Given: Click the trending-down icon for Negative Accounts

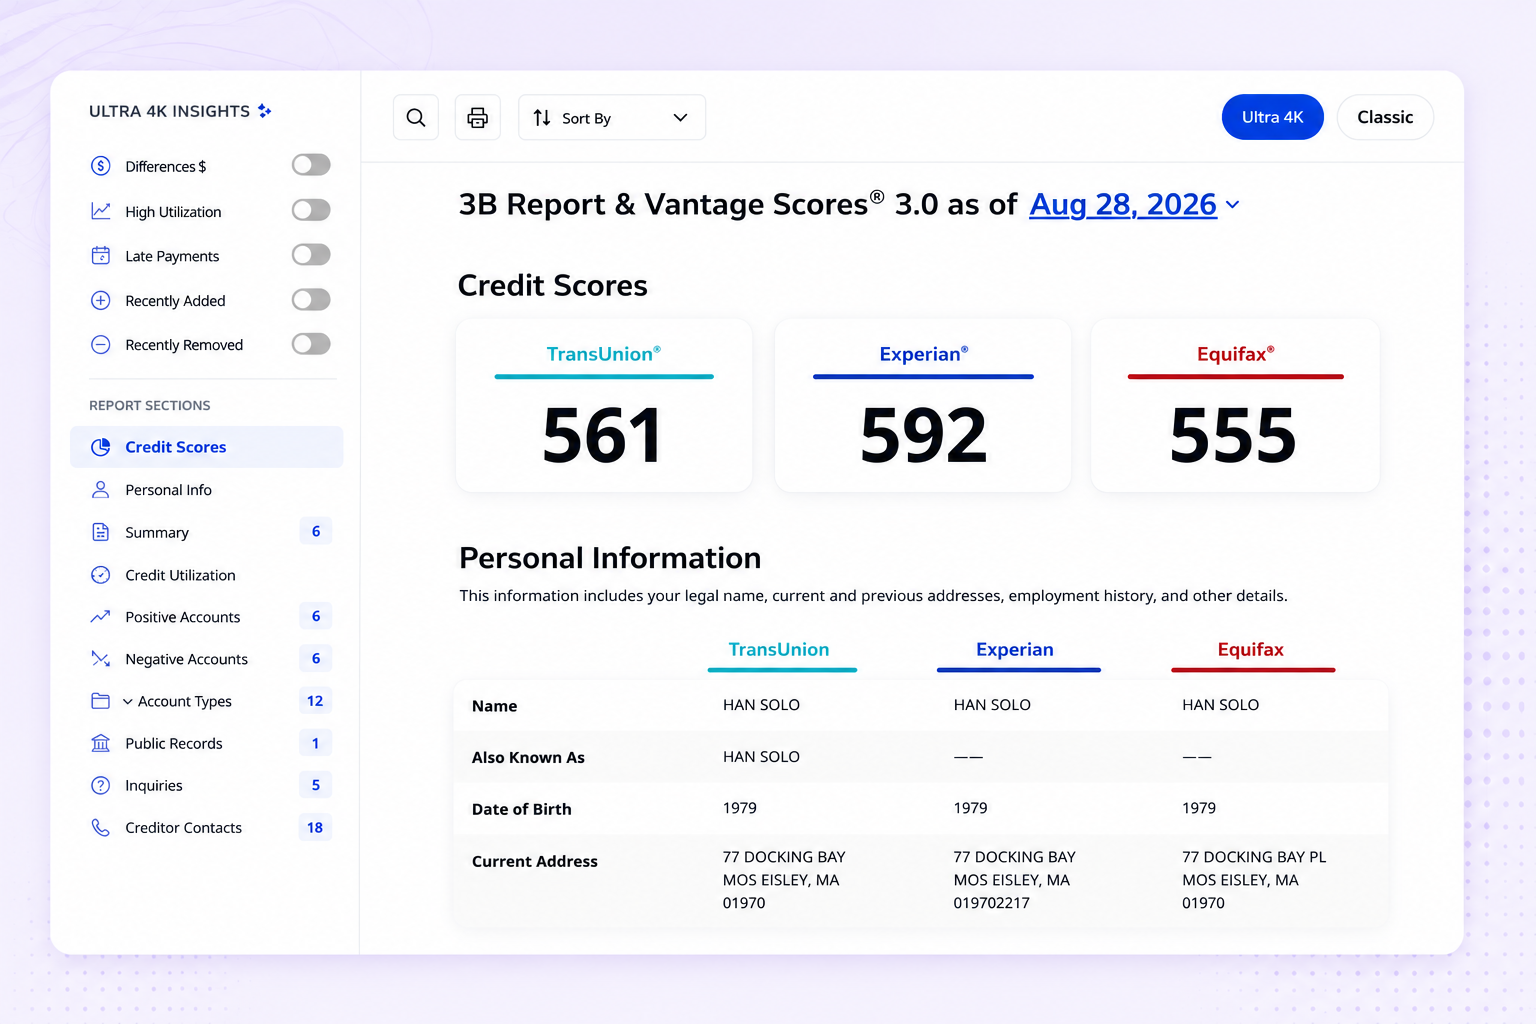Looking at the screenshot, I should pos(101,659).
